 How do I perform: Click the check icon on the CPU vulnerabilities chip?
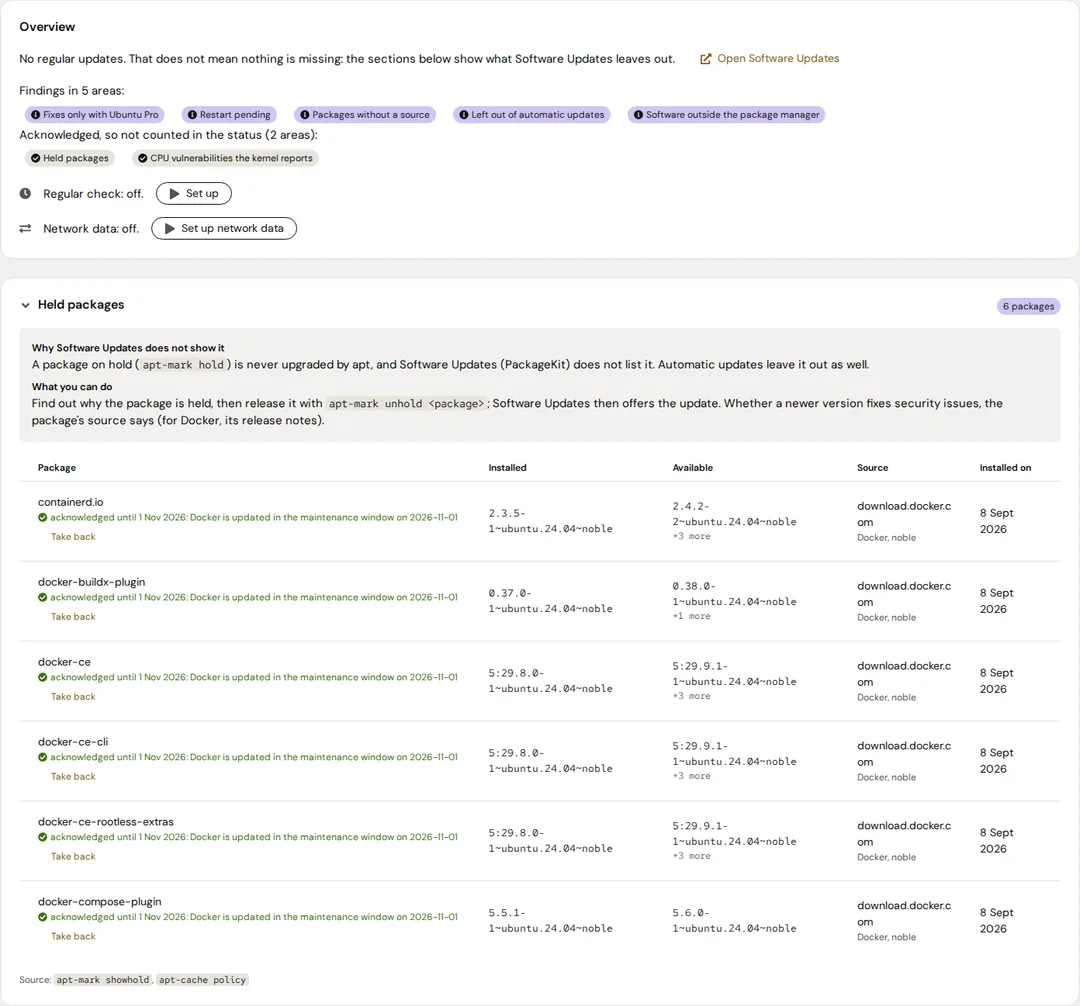click(x=143, y=158)
